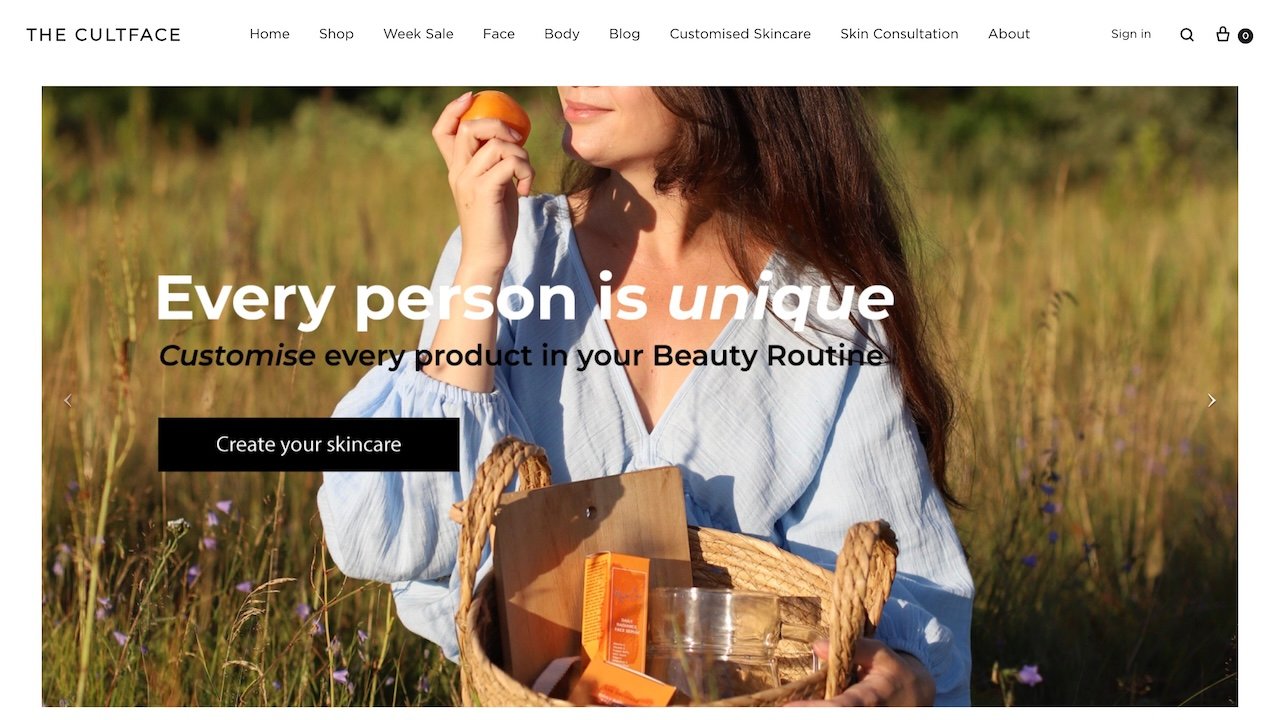Select Week Sale in navigation

tap(418, 34)
